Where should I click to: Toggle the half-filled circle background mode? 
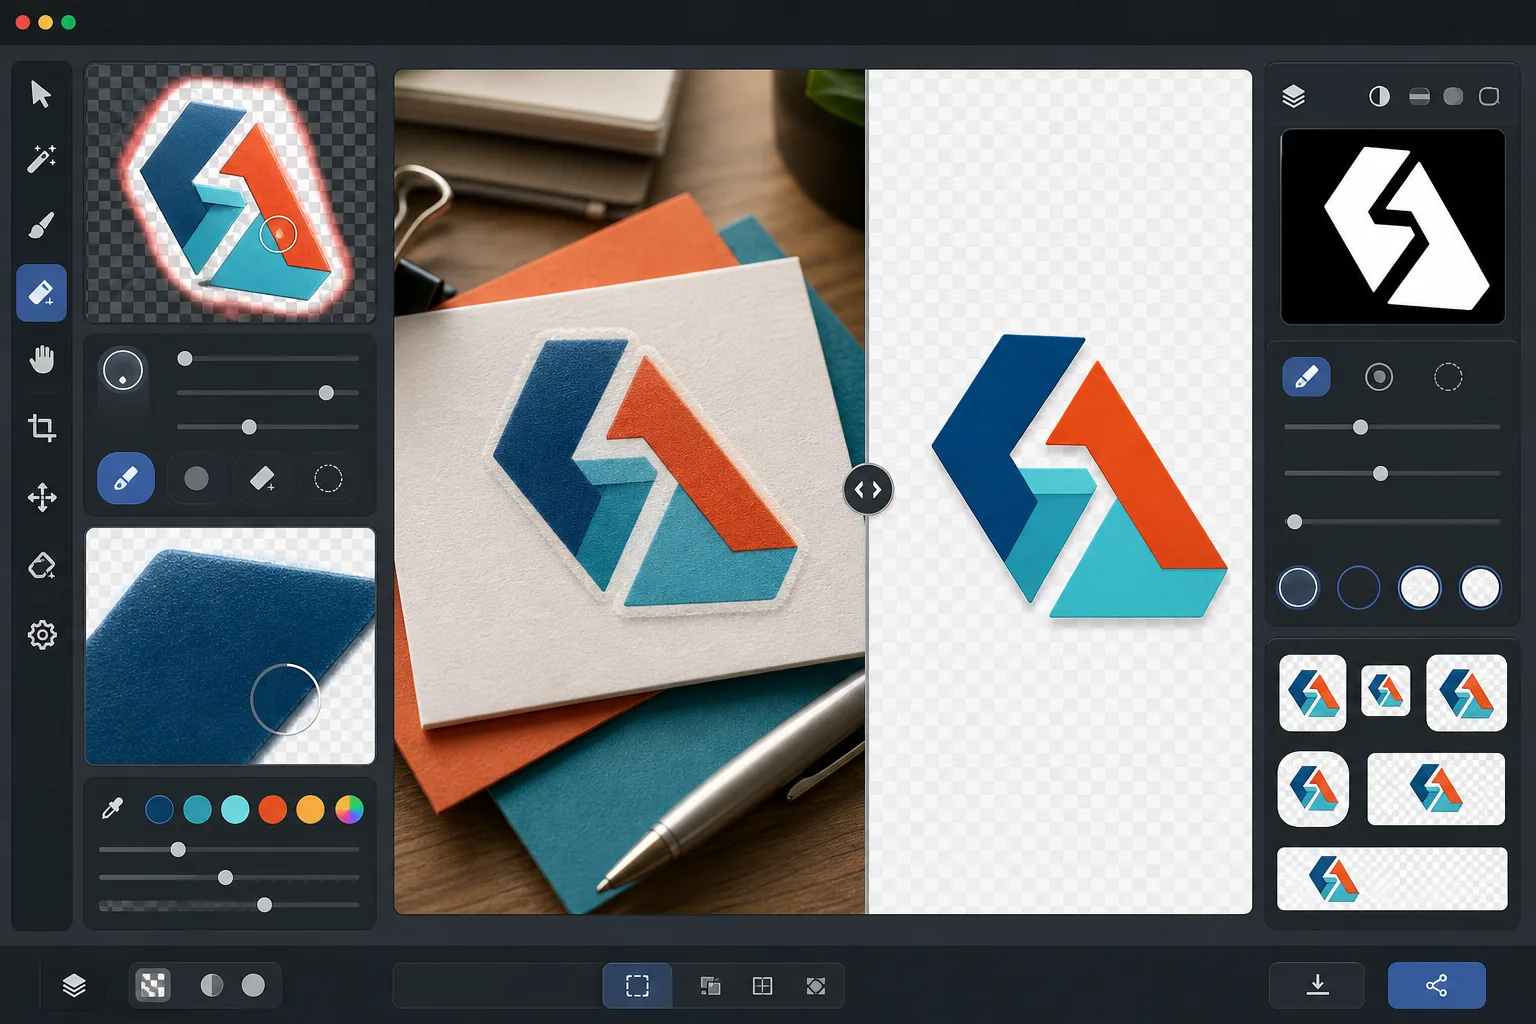pyautogui.click(x=212, y=986)
